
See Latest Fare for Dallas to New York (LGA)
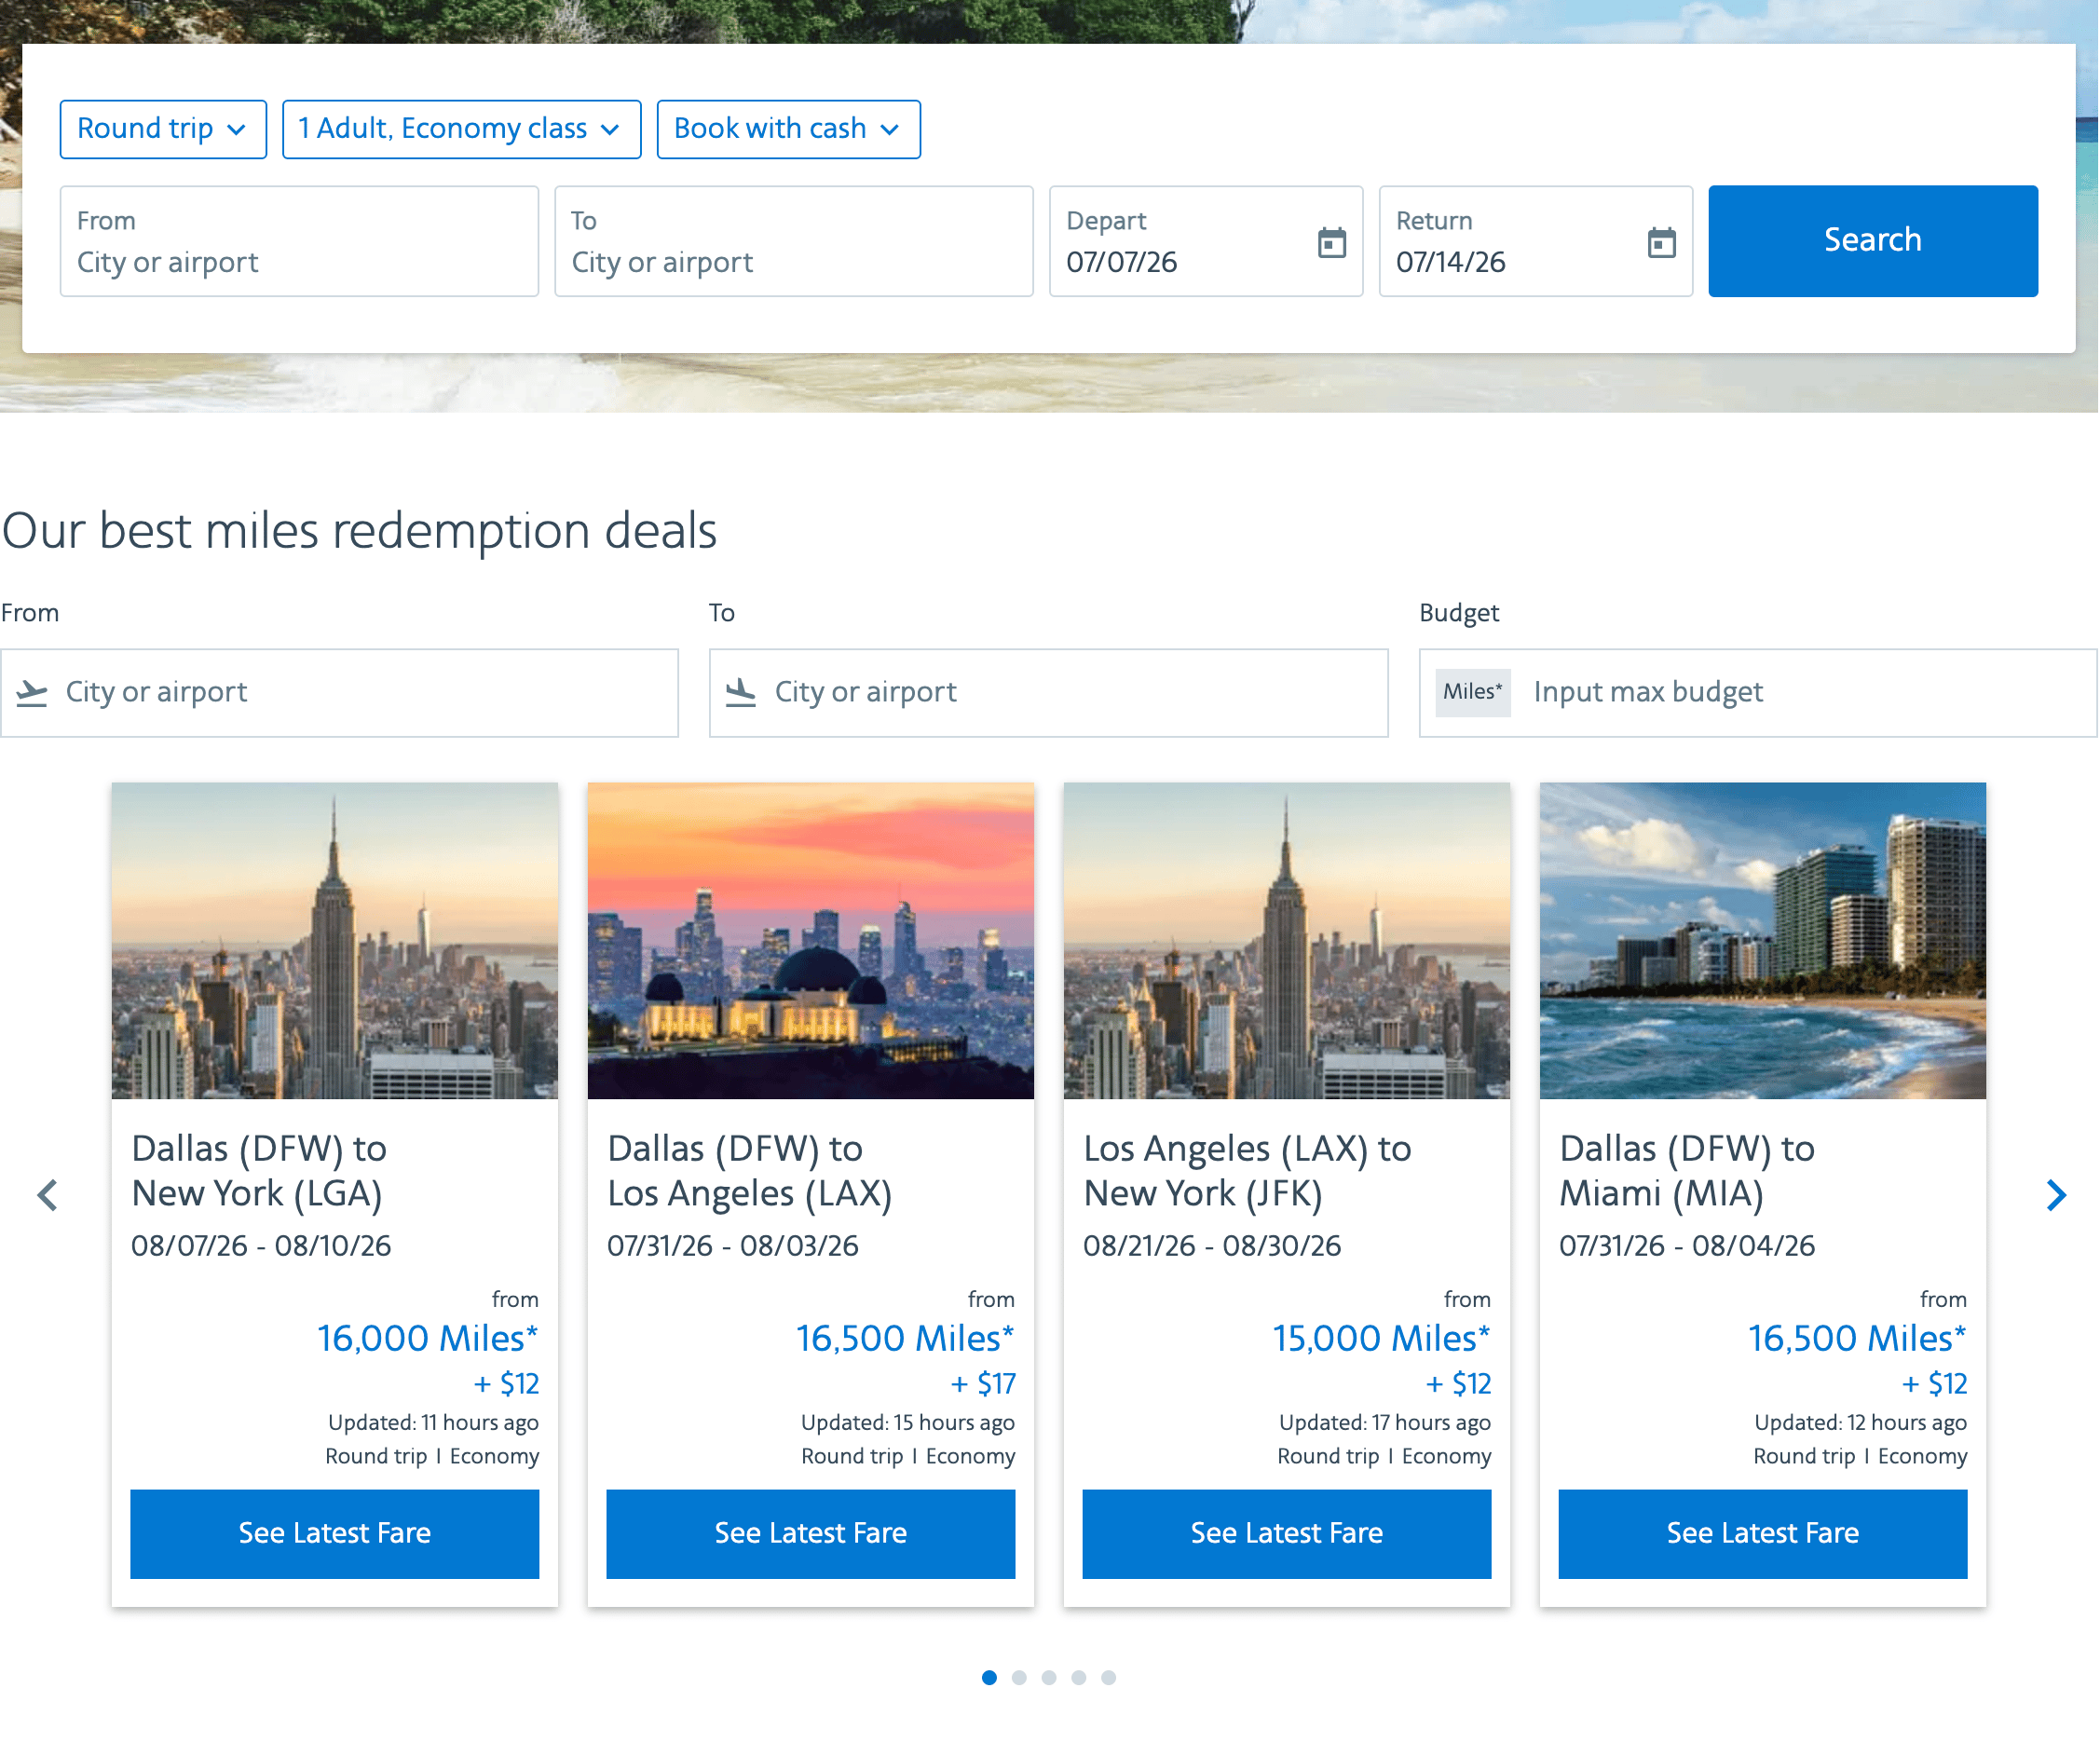click(334, 1534)
